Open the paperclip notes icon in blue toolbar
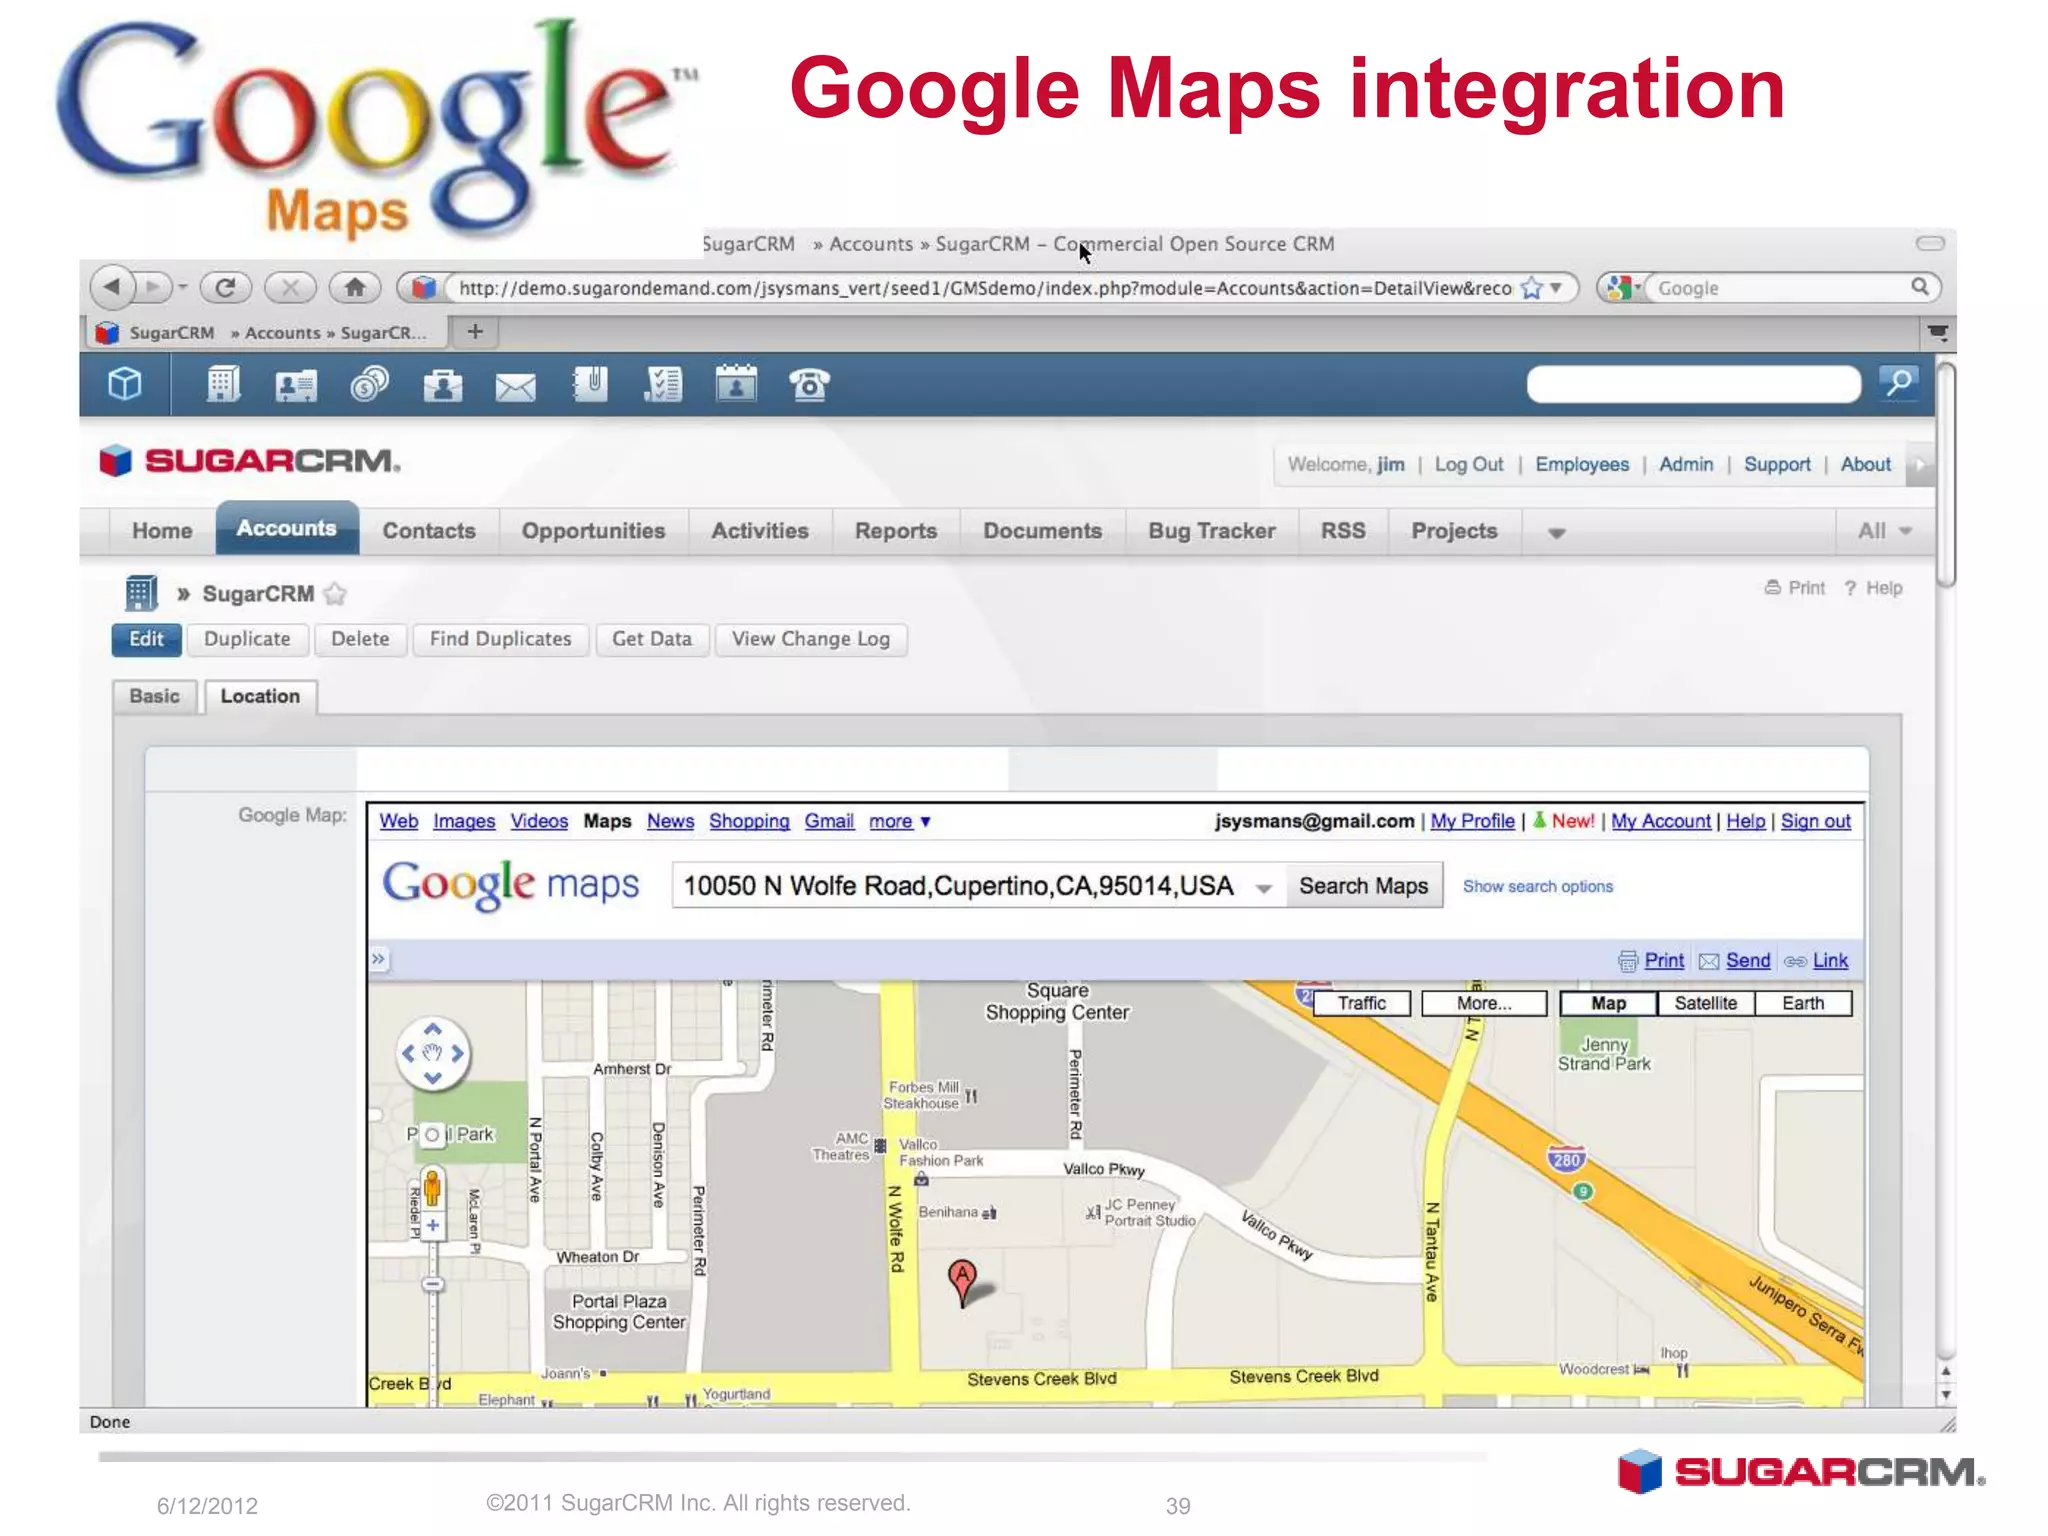The width and height of the screenshot is (2048, 1536). click(590, 384)
